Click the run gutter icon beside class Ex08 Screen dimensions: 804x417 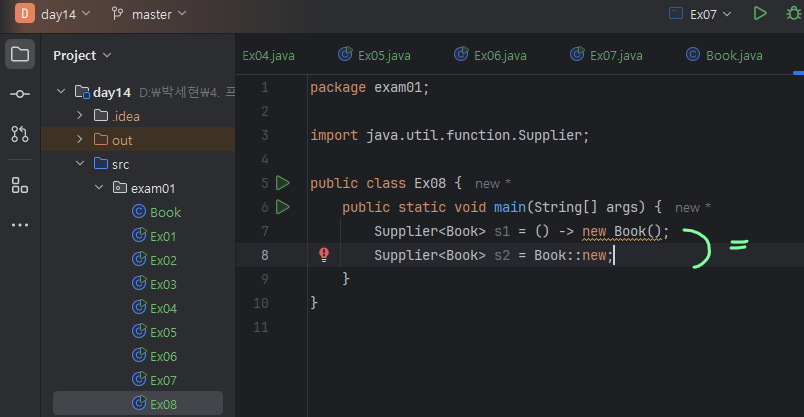pos(282,183)
